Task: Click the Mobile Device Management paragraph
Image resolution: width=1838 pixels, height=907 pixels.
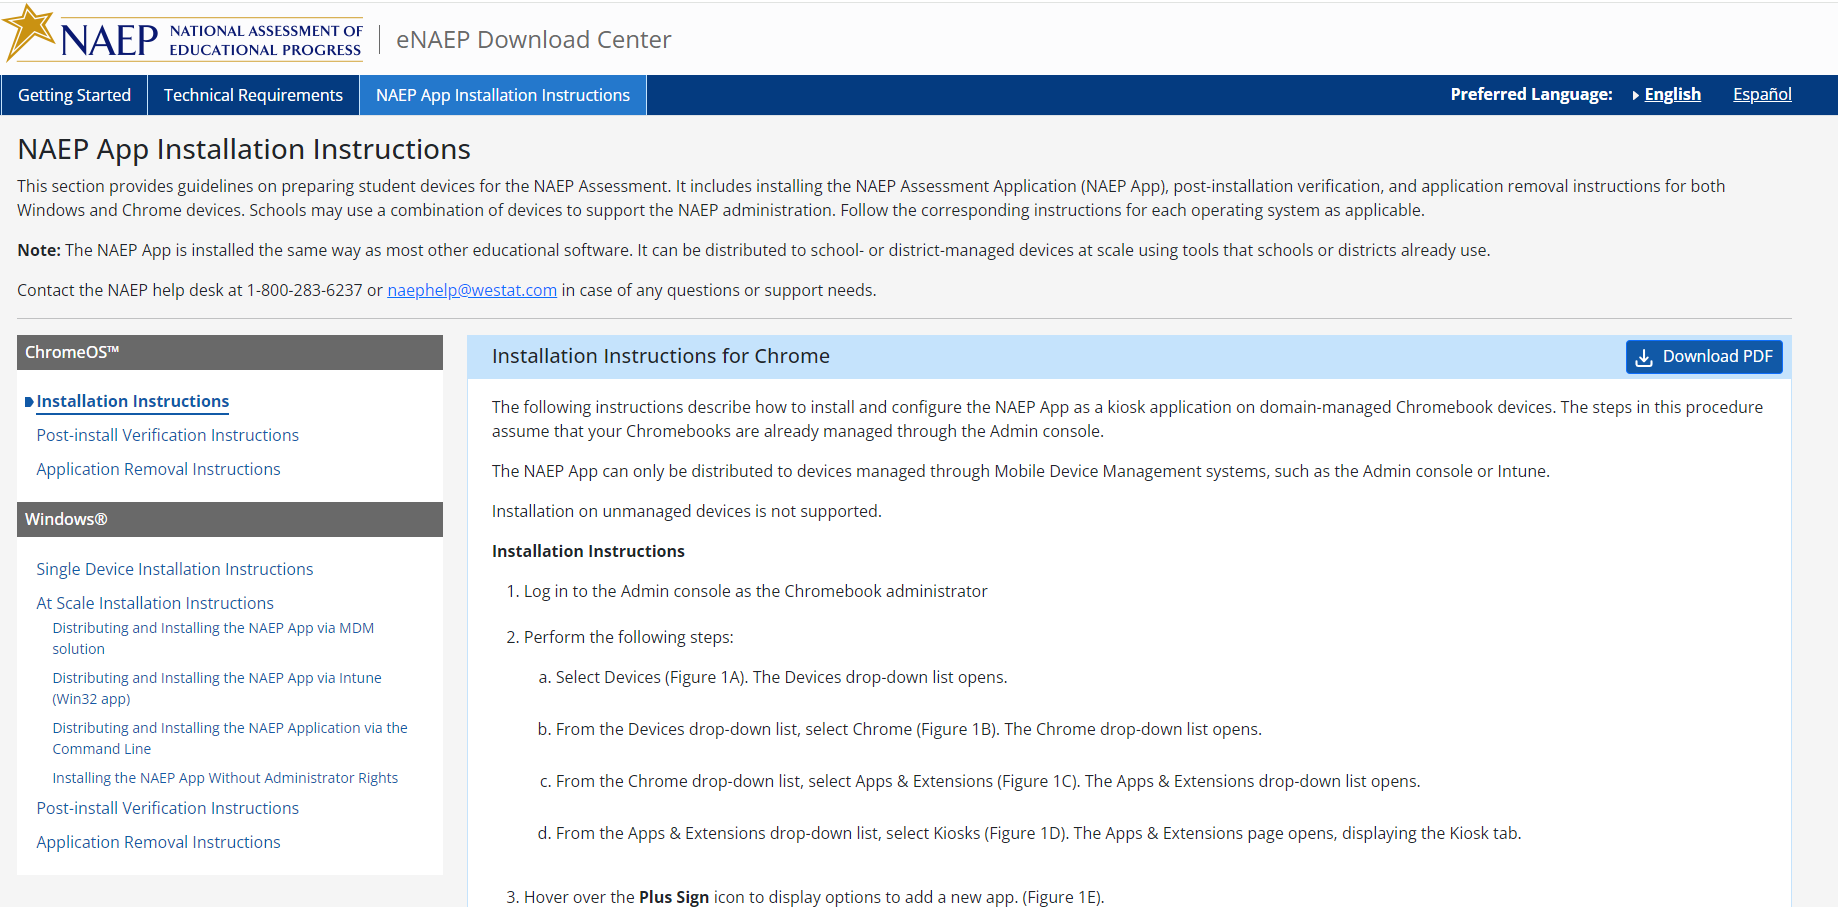Action: [x=1021, y=471]
